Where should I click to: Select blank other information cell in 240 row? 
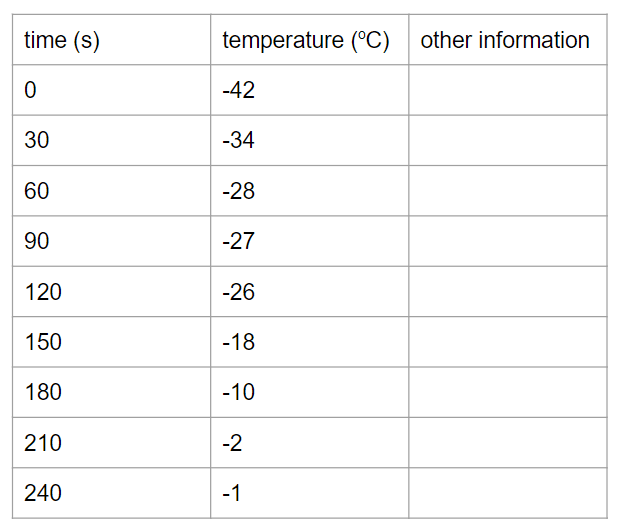pyautogui.click(x=507, y=493)
